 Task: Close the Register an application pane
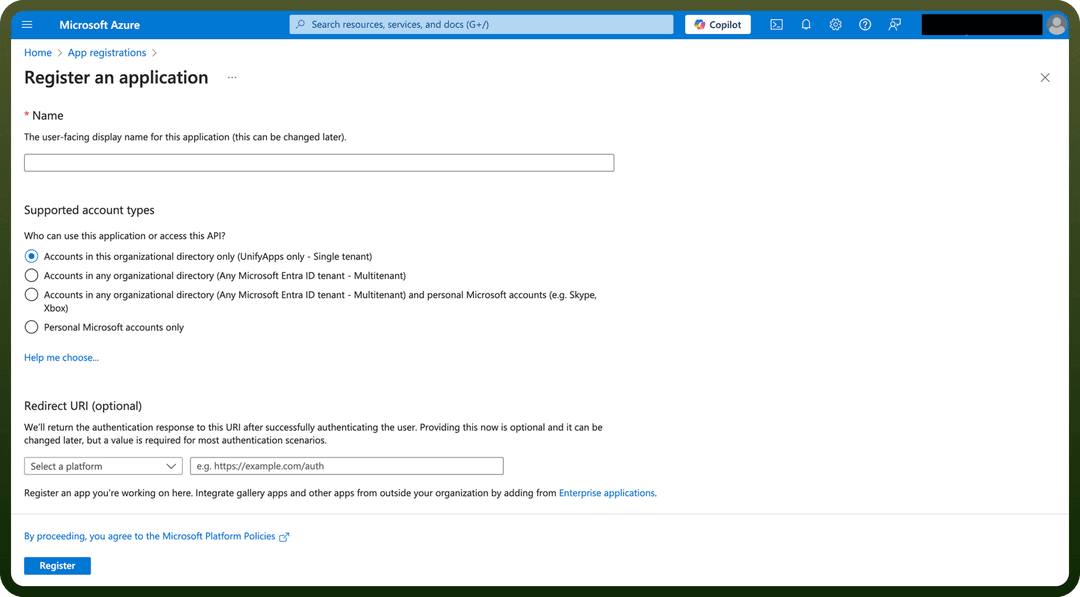(1045, 78)
